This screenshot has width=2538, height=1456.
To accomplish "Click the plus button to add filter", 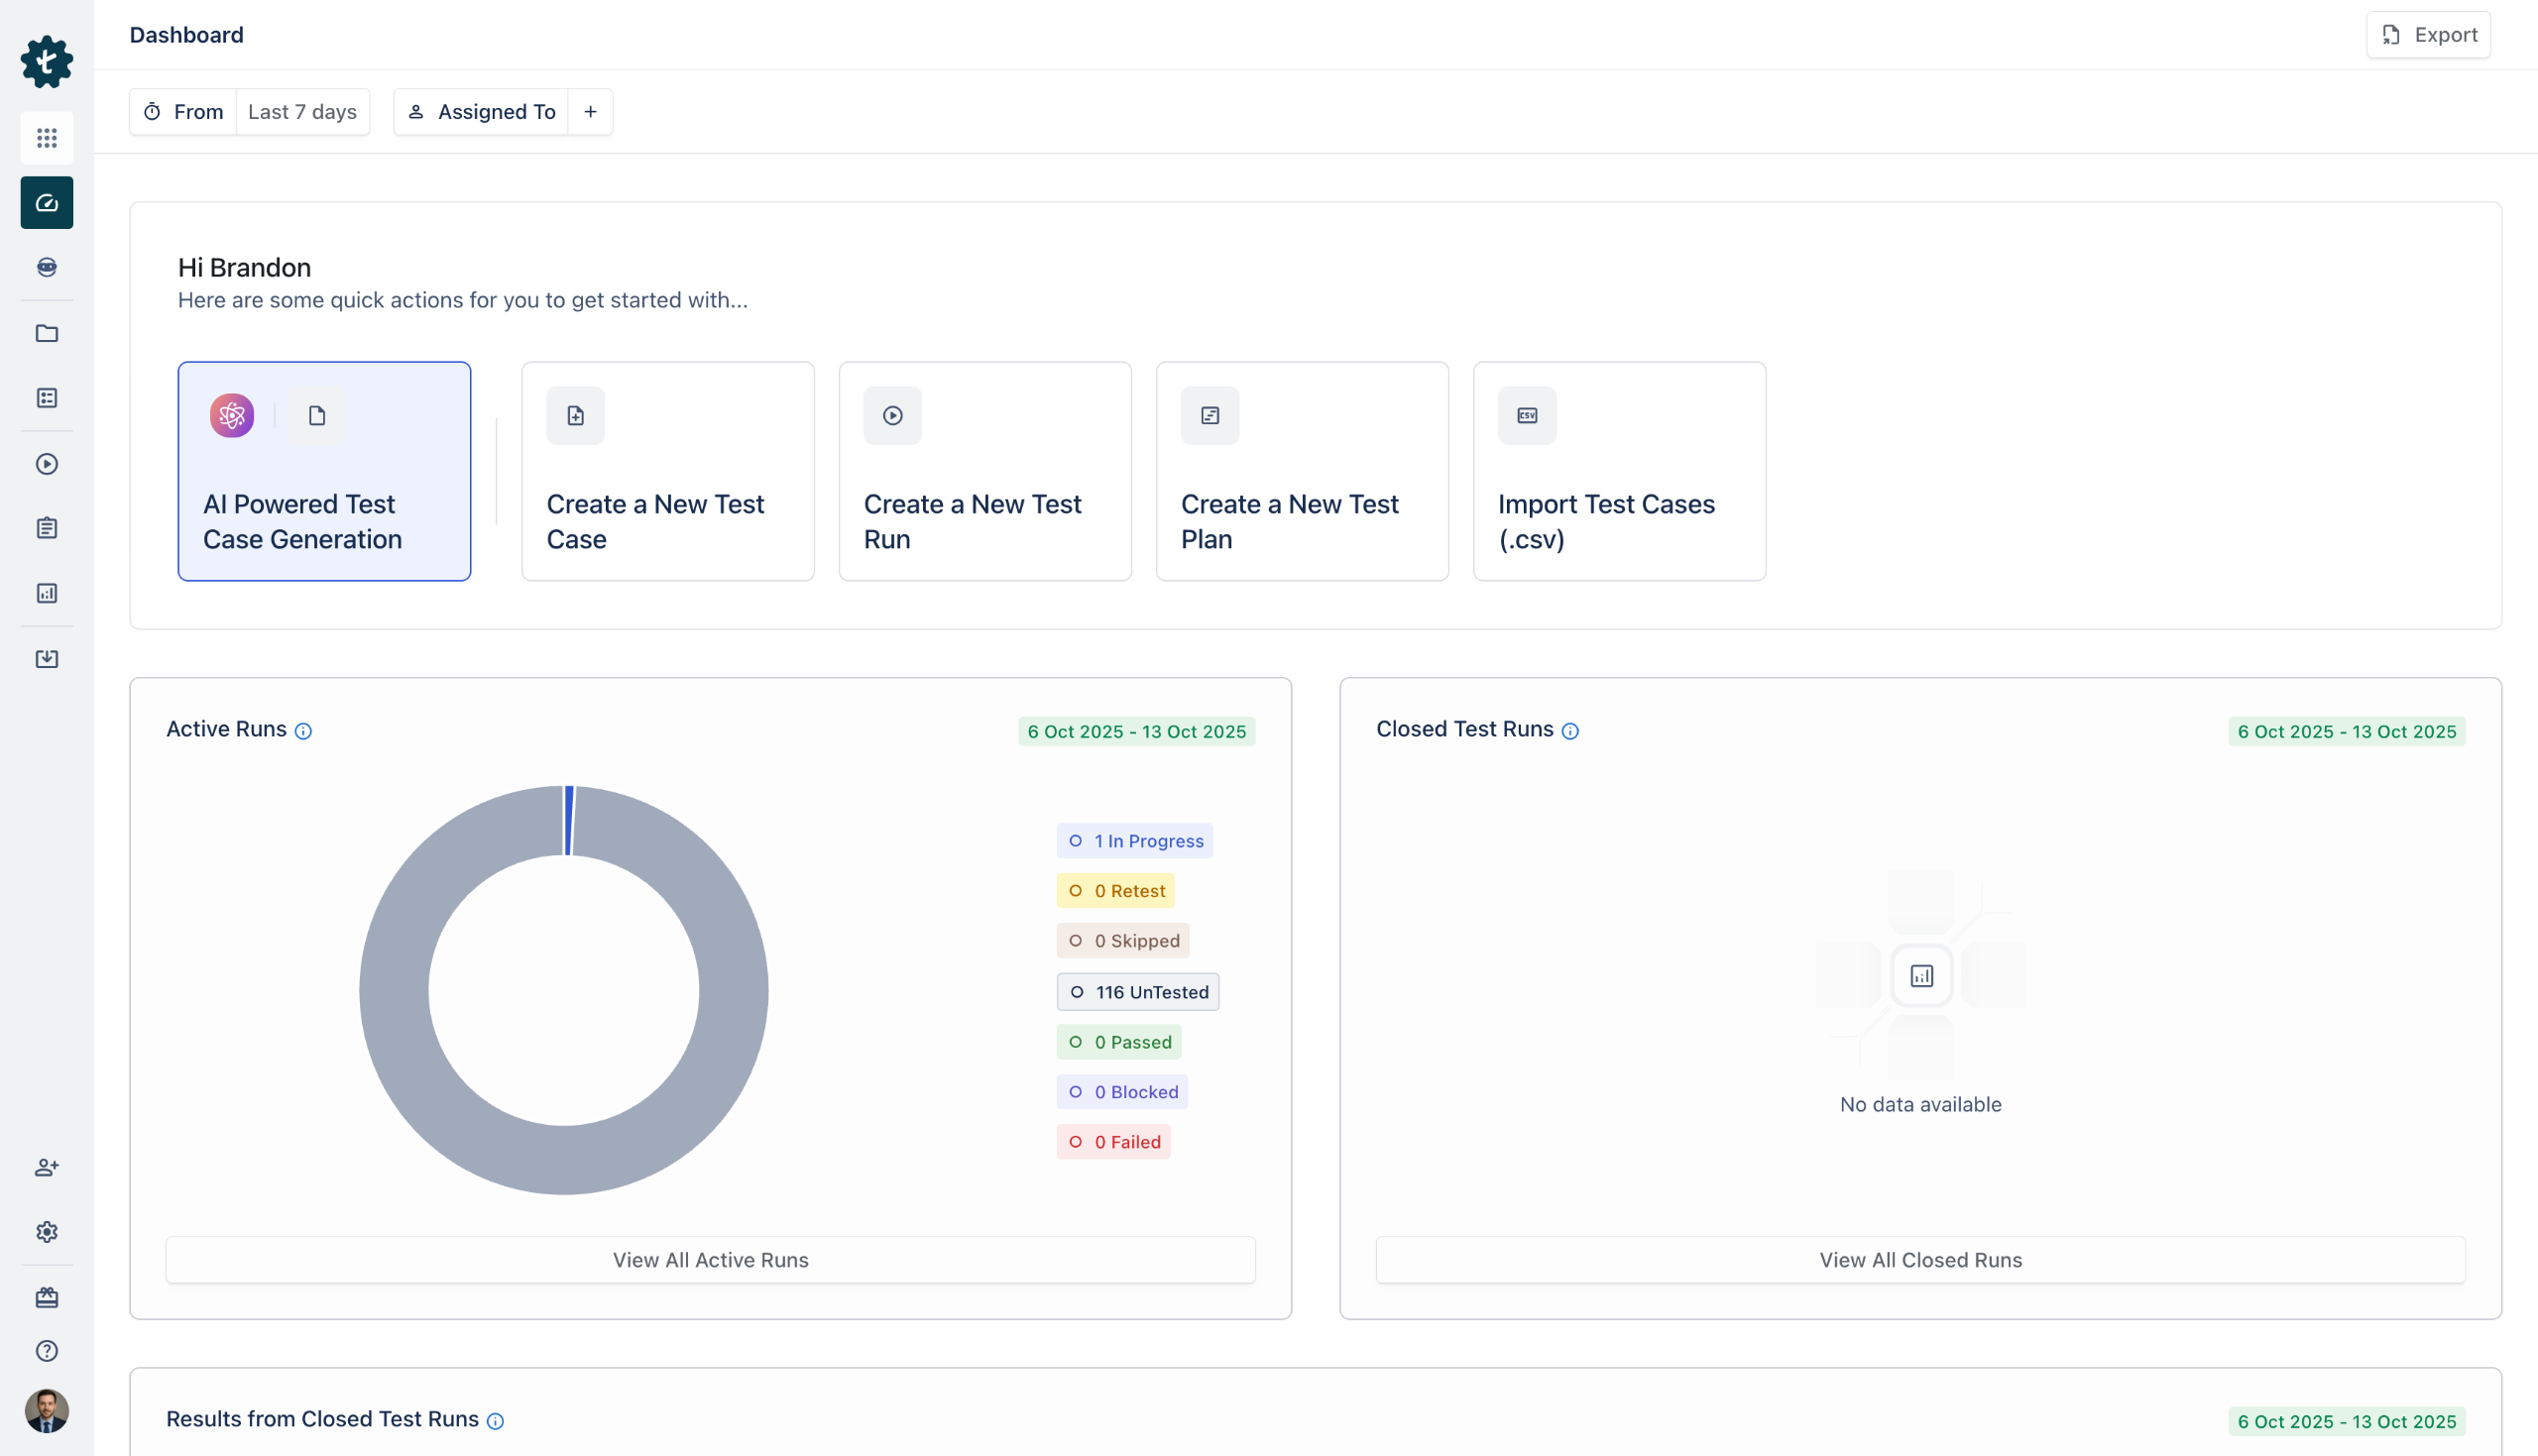I will pyautogui.click(x=590, y=112).
